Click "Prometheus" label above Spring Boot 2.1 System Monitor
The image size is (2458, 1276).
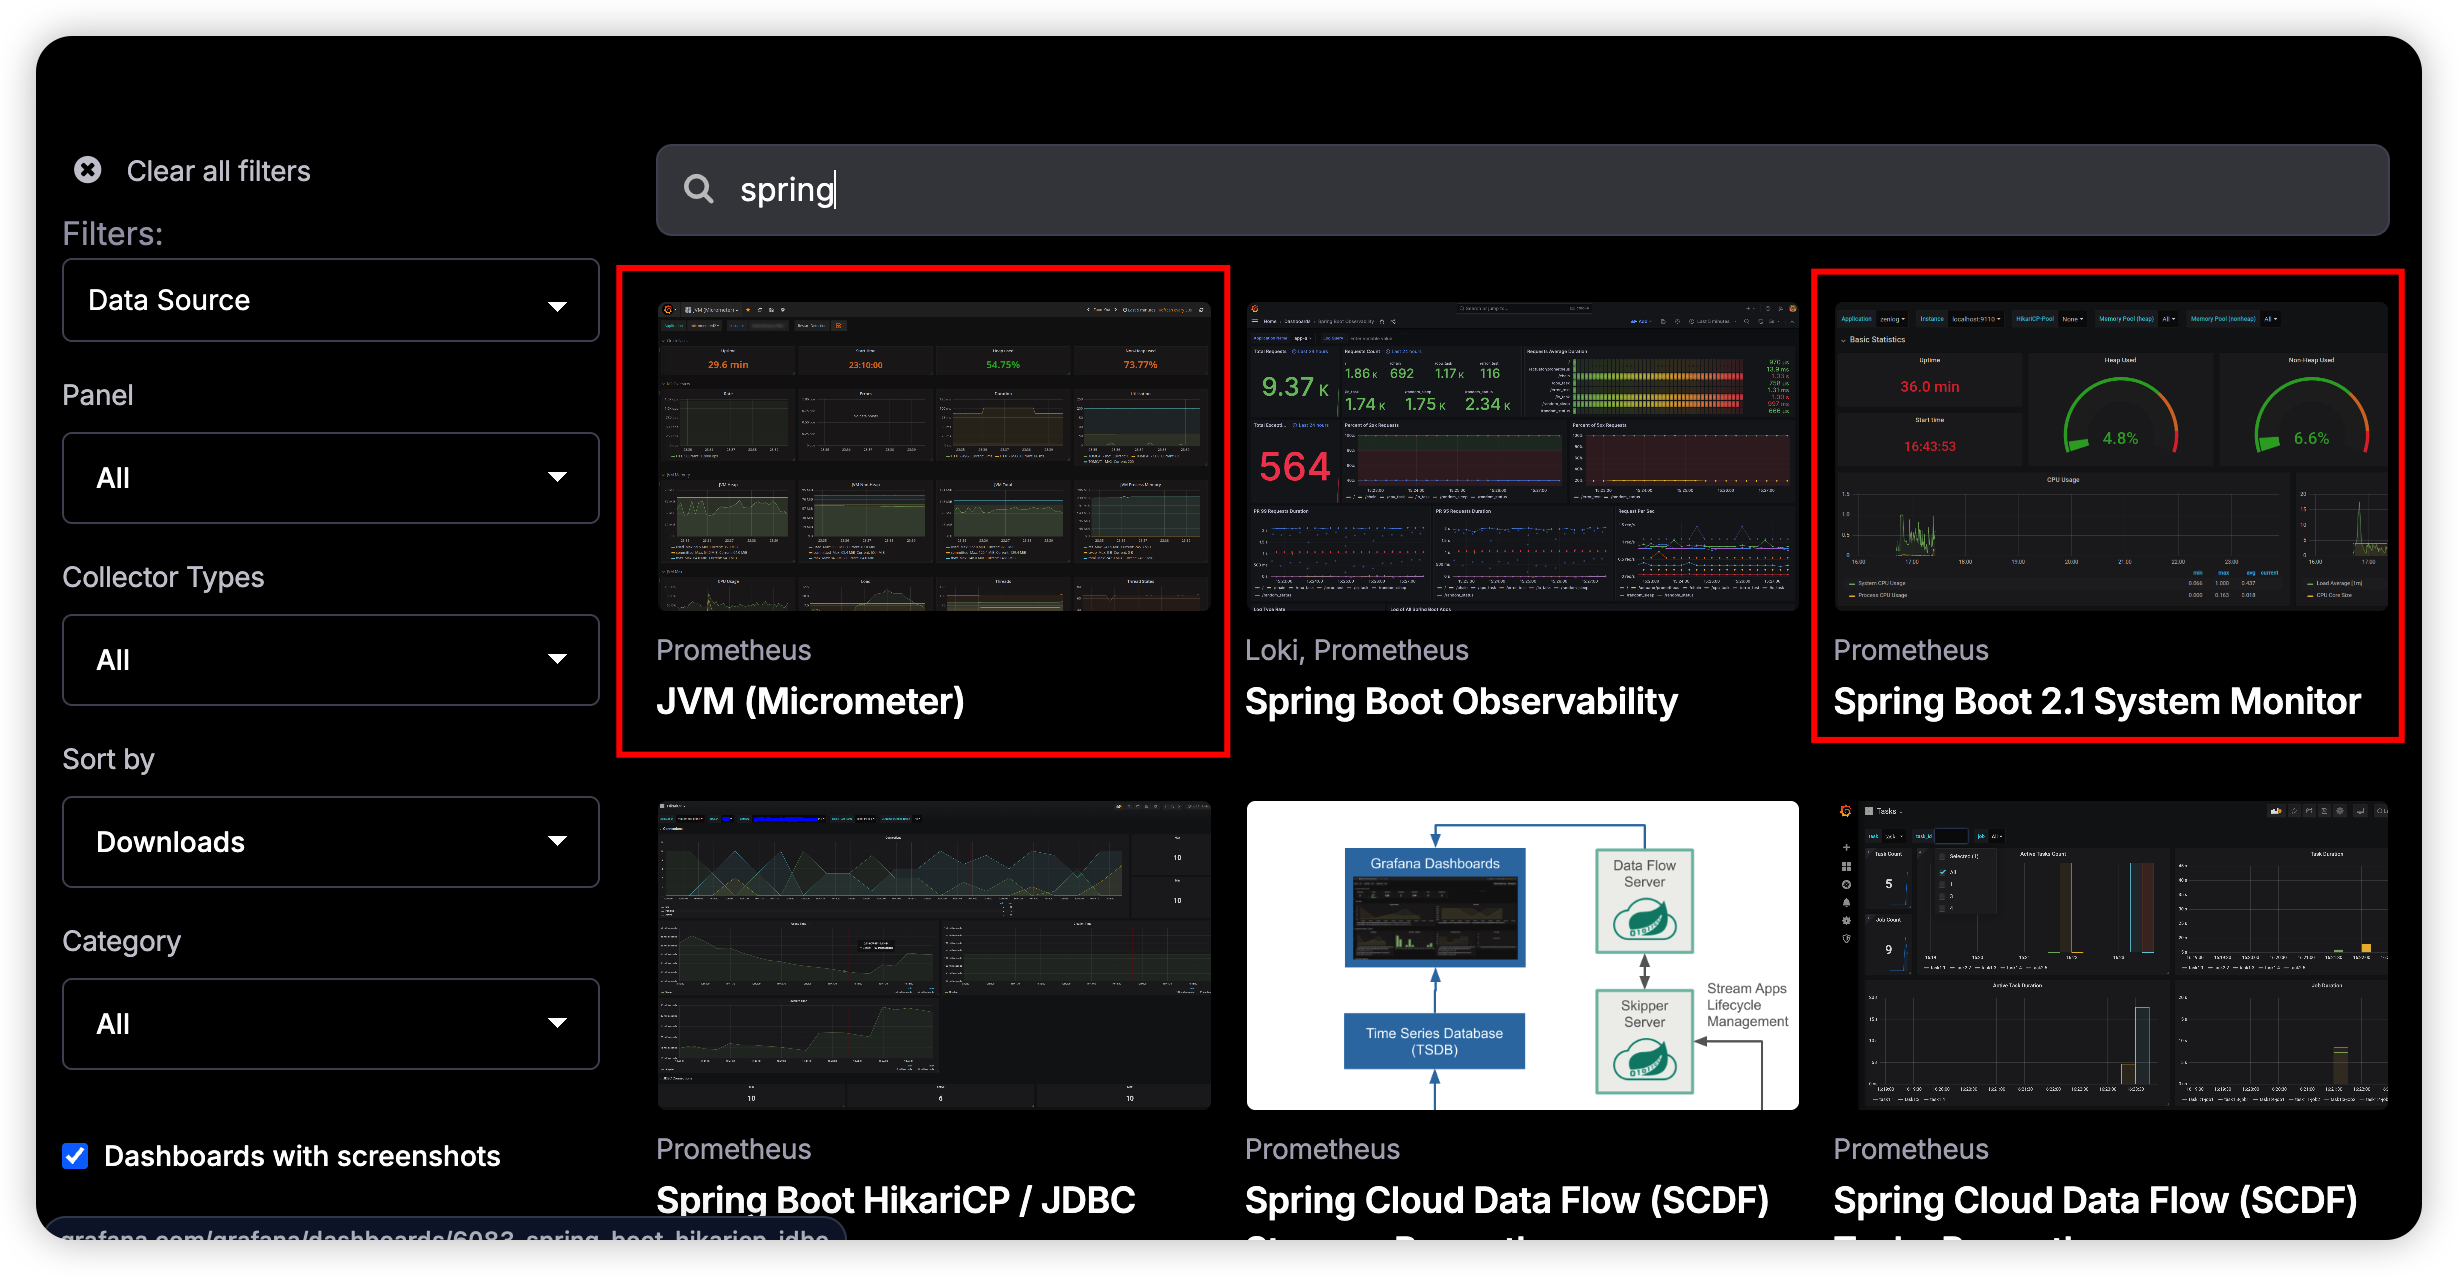point(1910,650)
